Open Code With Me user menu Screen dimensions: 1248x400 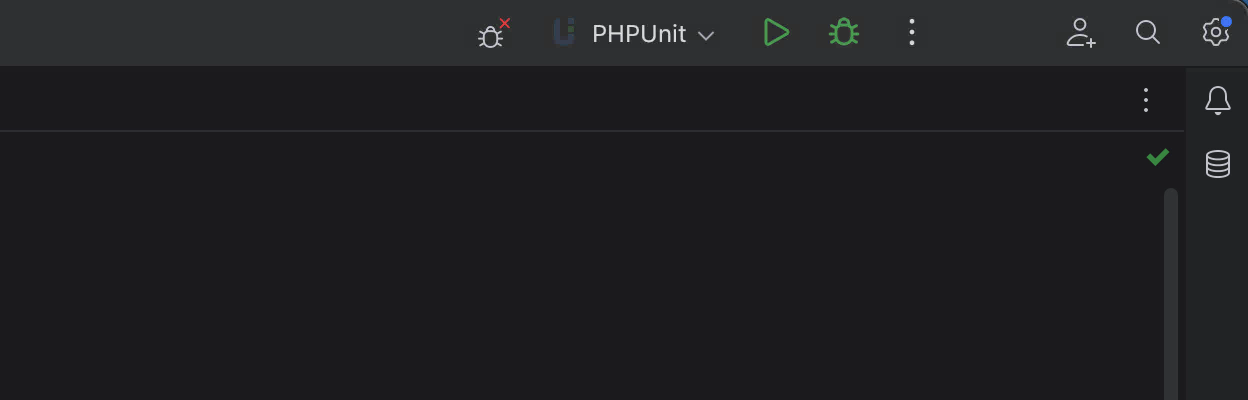click(1081, 33)
